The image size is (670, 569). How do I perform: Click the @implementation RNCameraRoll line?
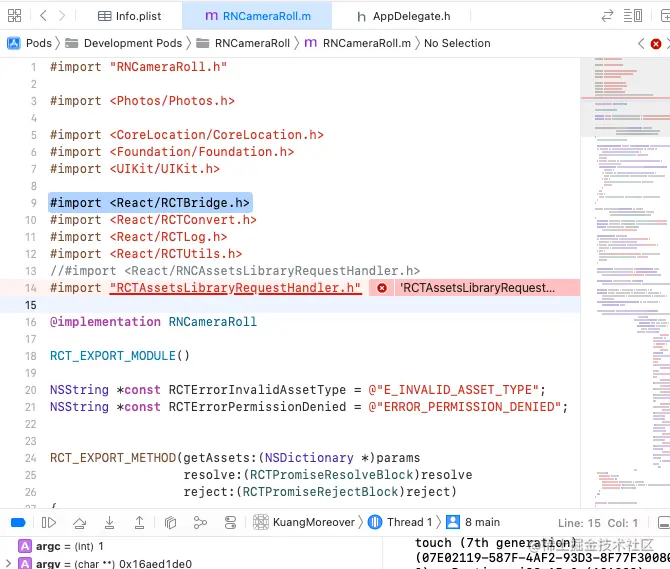click(153, 322)
